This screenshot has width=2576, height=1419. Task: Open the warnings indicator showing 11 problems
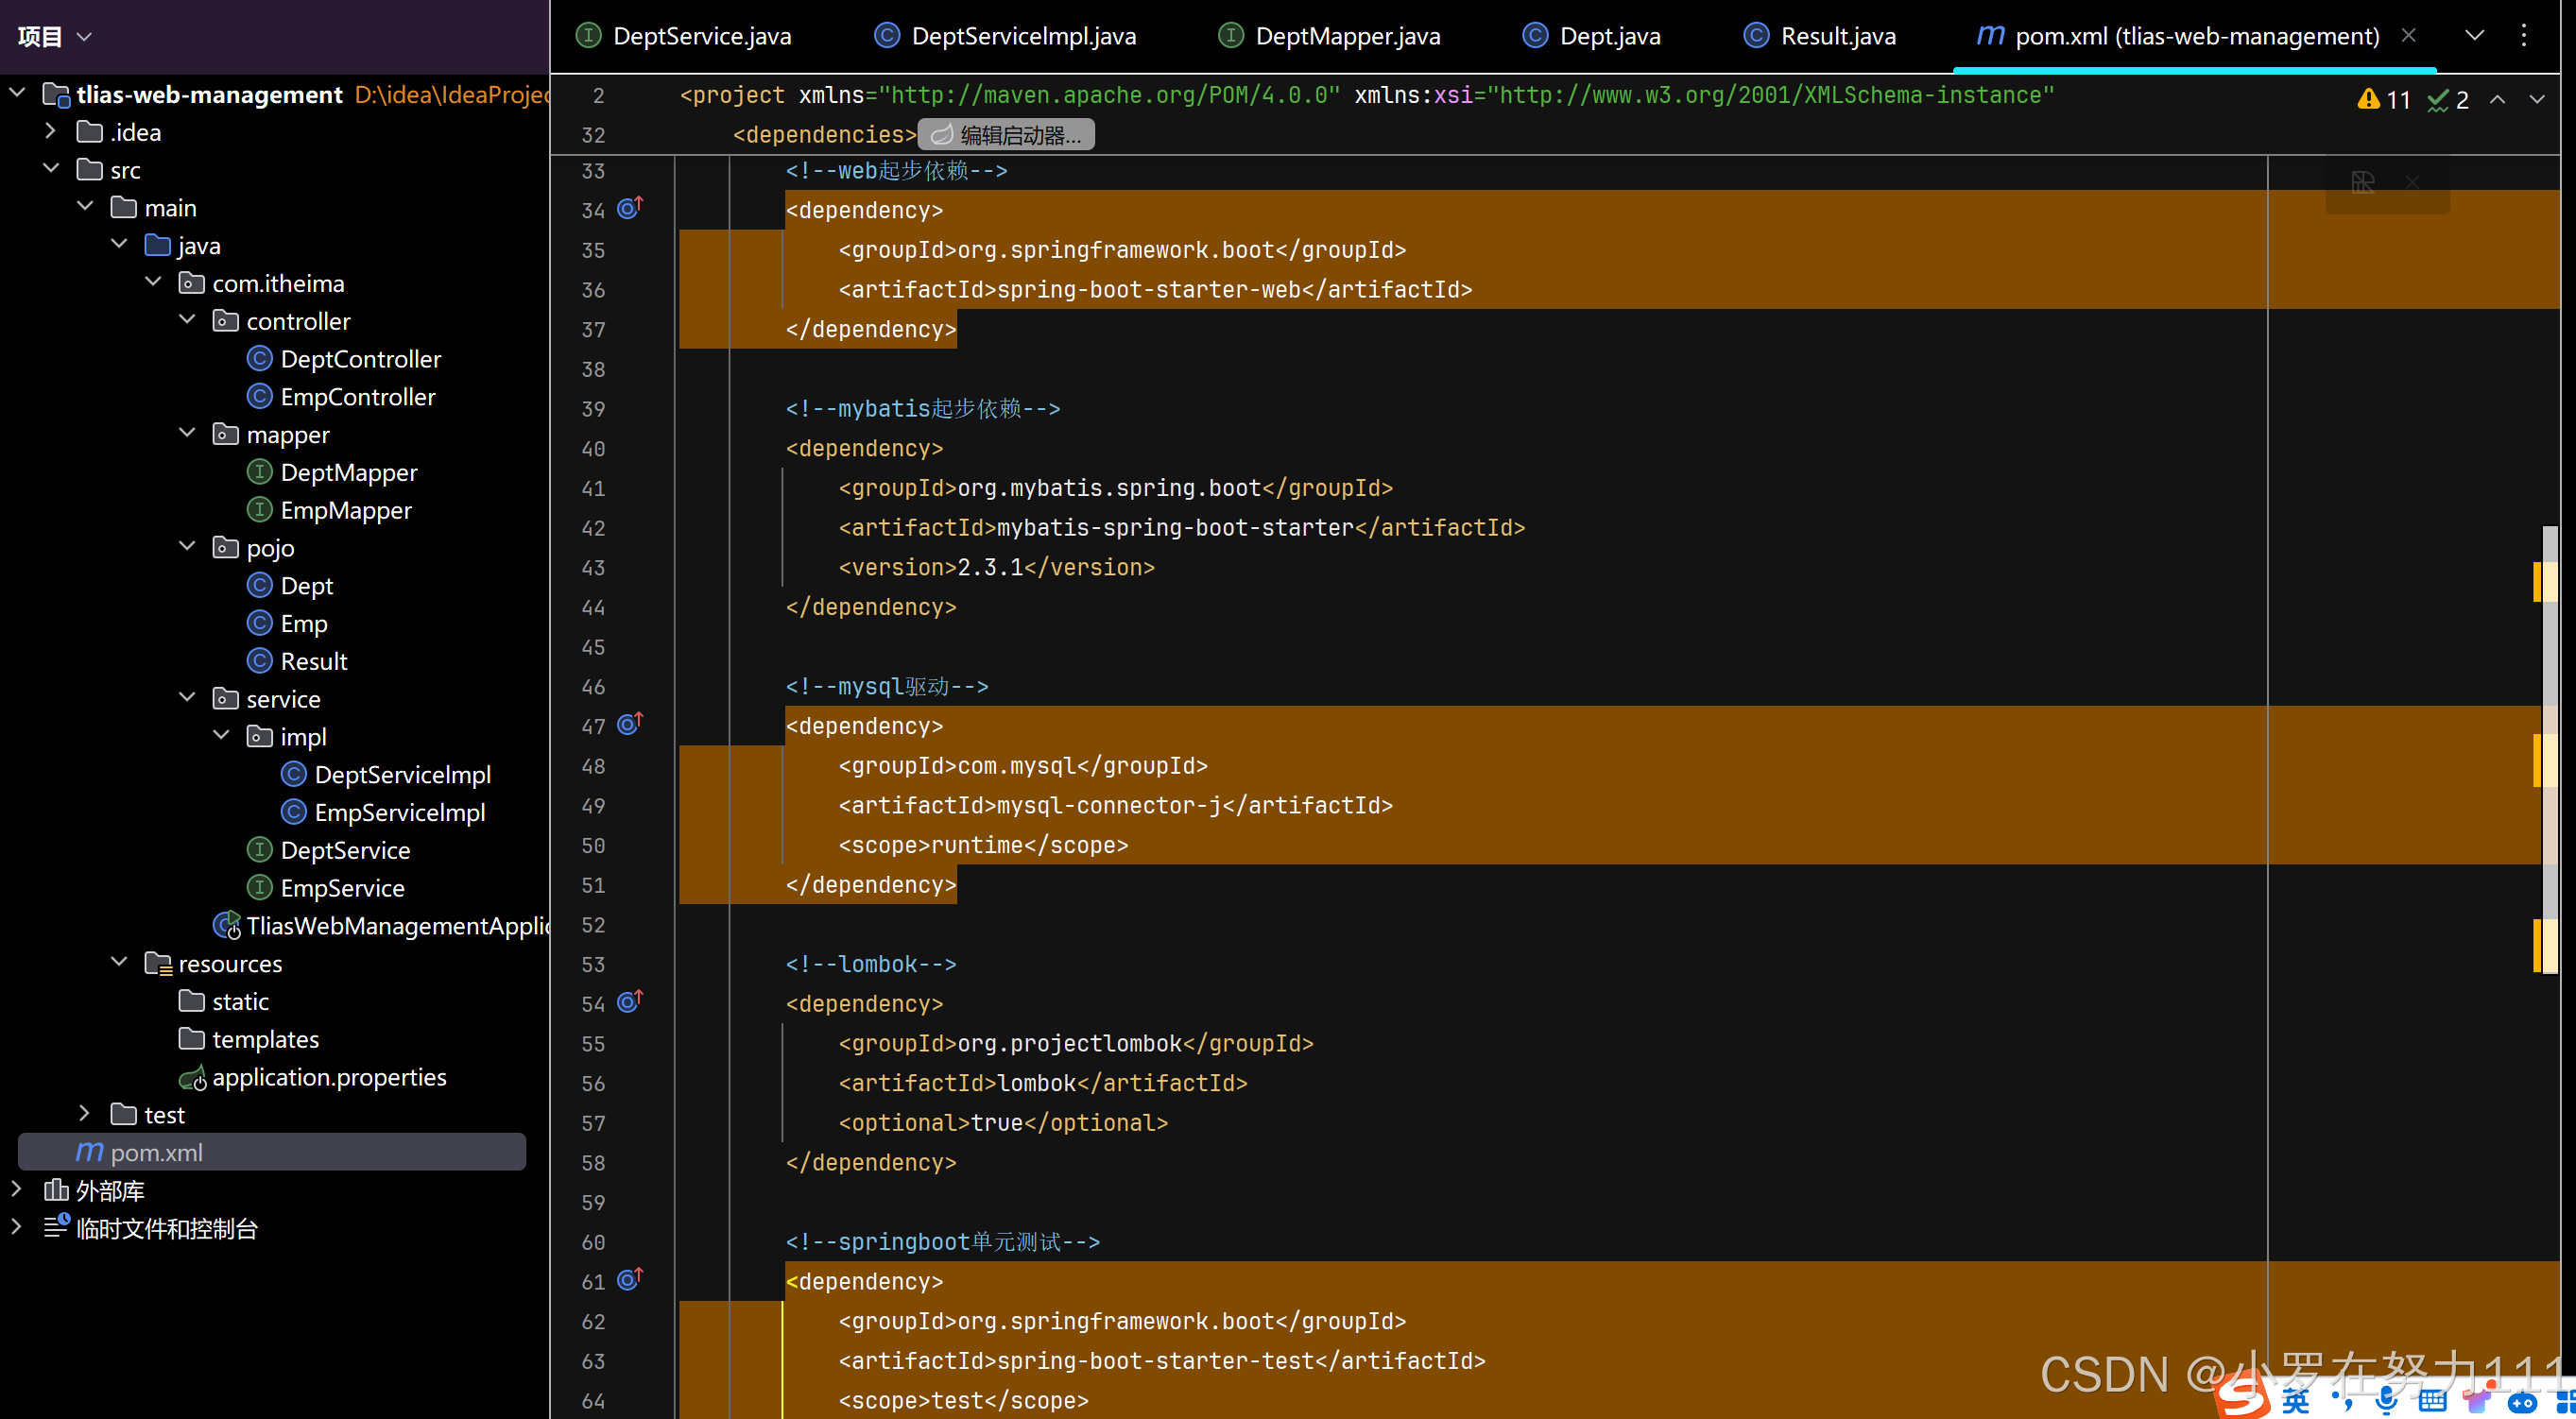tap(2385, 99)
